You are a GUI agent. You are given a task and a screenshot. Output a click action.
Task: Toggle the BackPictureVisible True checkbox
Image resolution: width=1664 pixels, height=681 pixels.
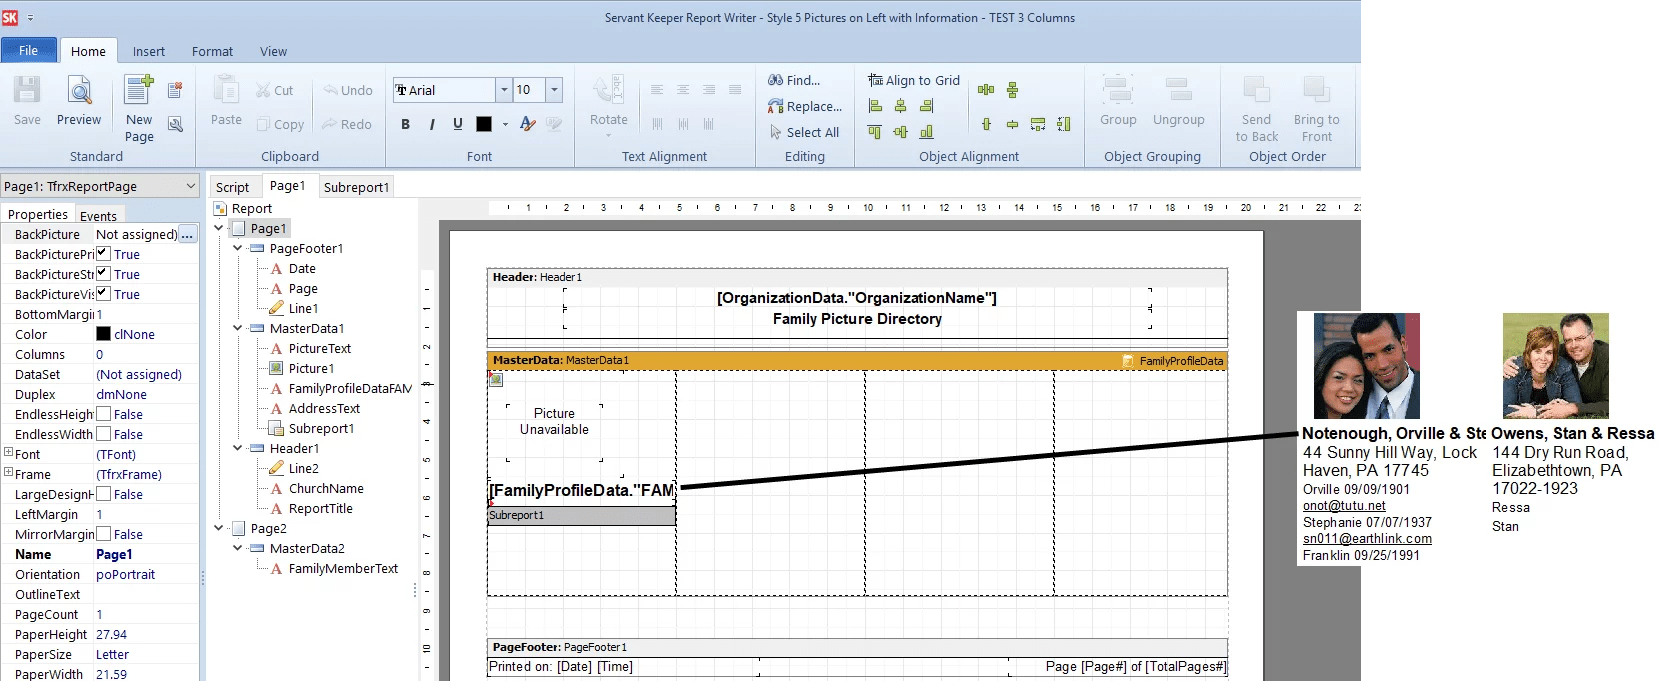(103, 294)
